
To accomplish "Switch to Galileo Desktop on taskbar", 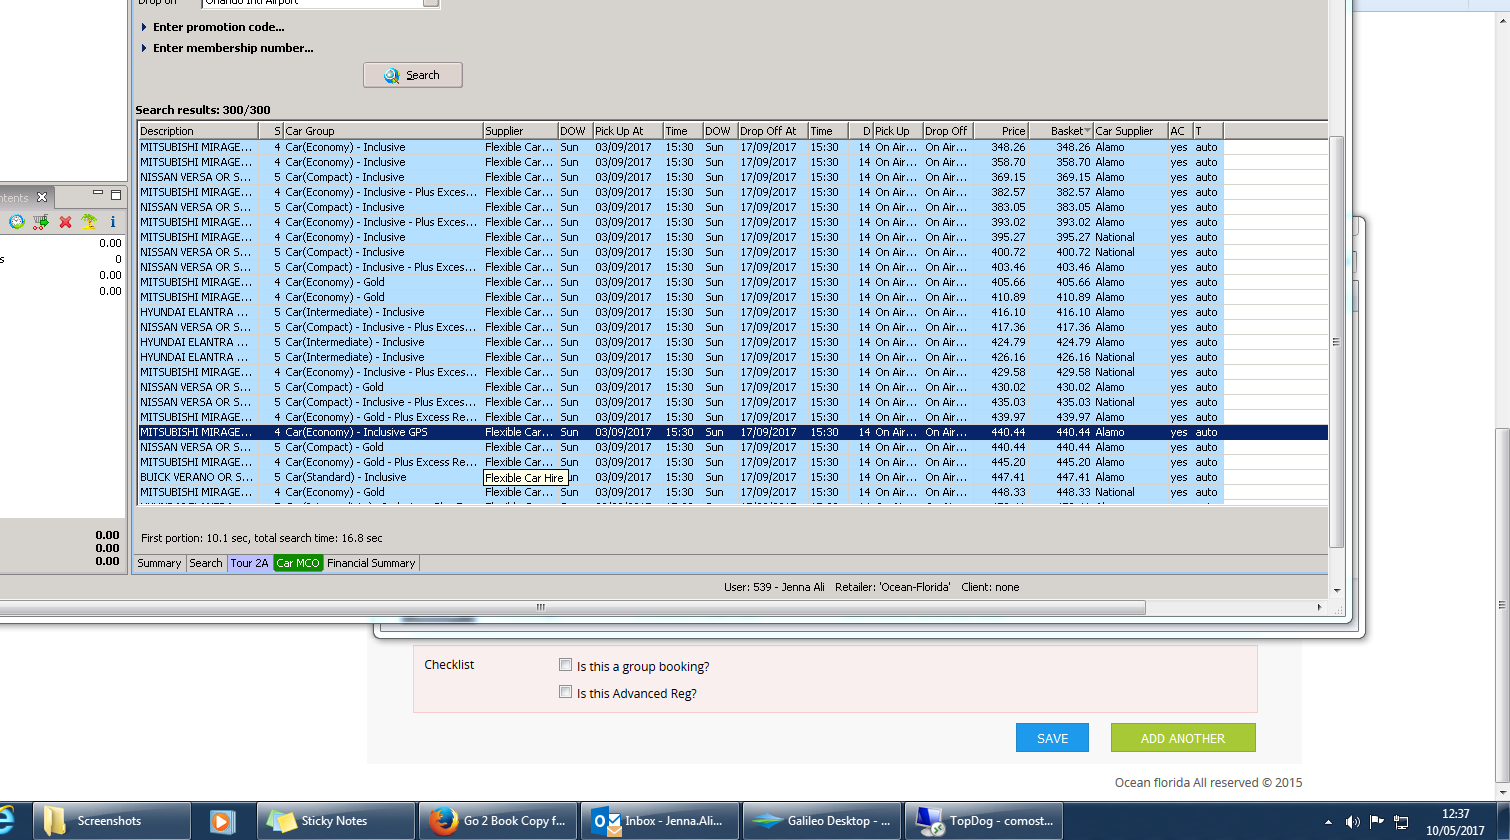I will coord(821,821).
